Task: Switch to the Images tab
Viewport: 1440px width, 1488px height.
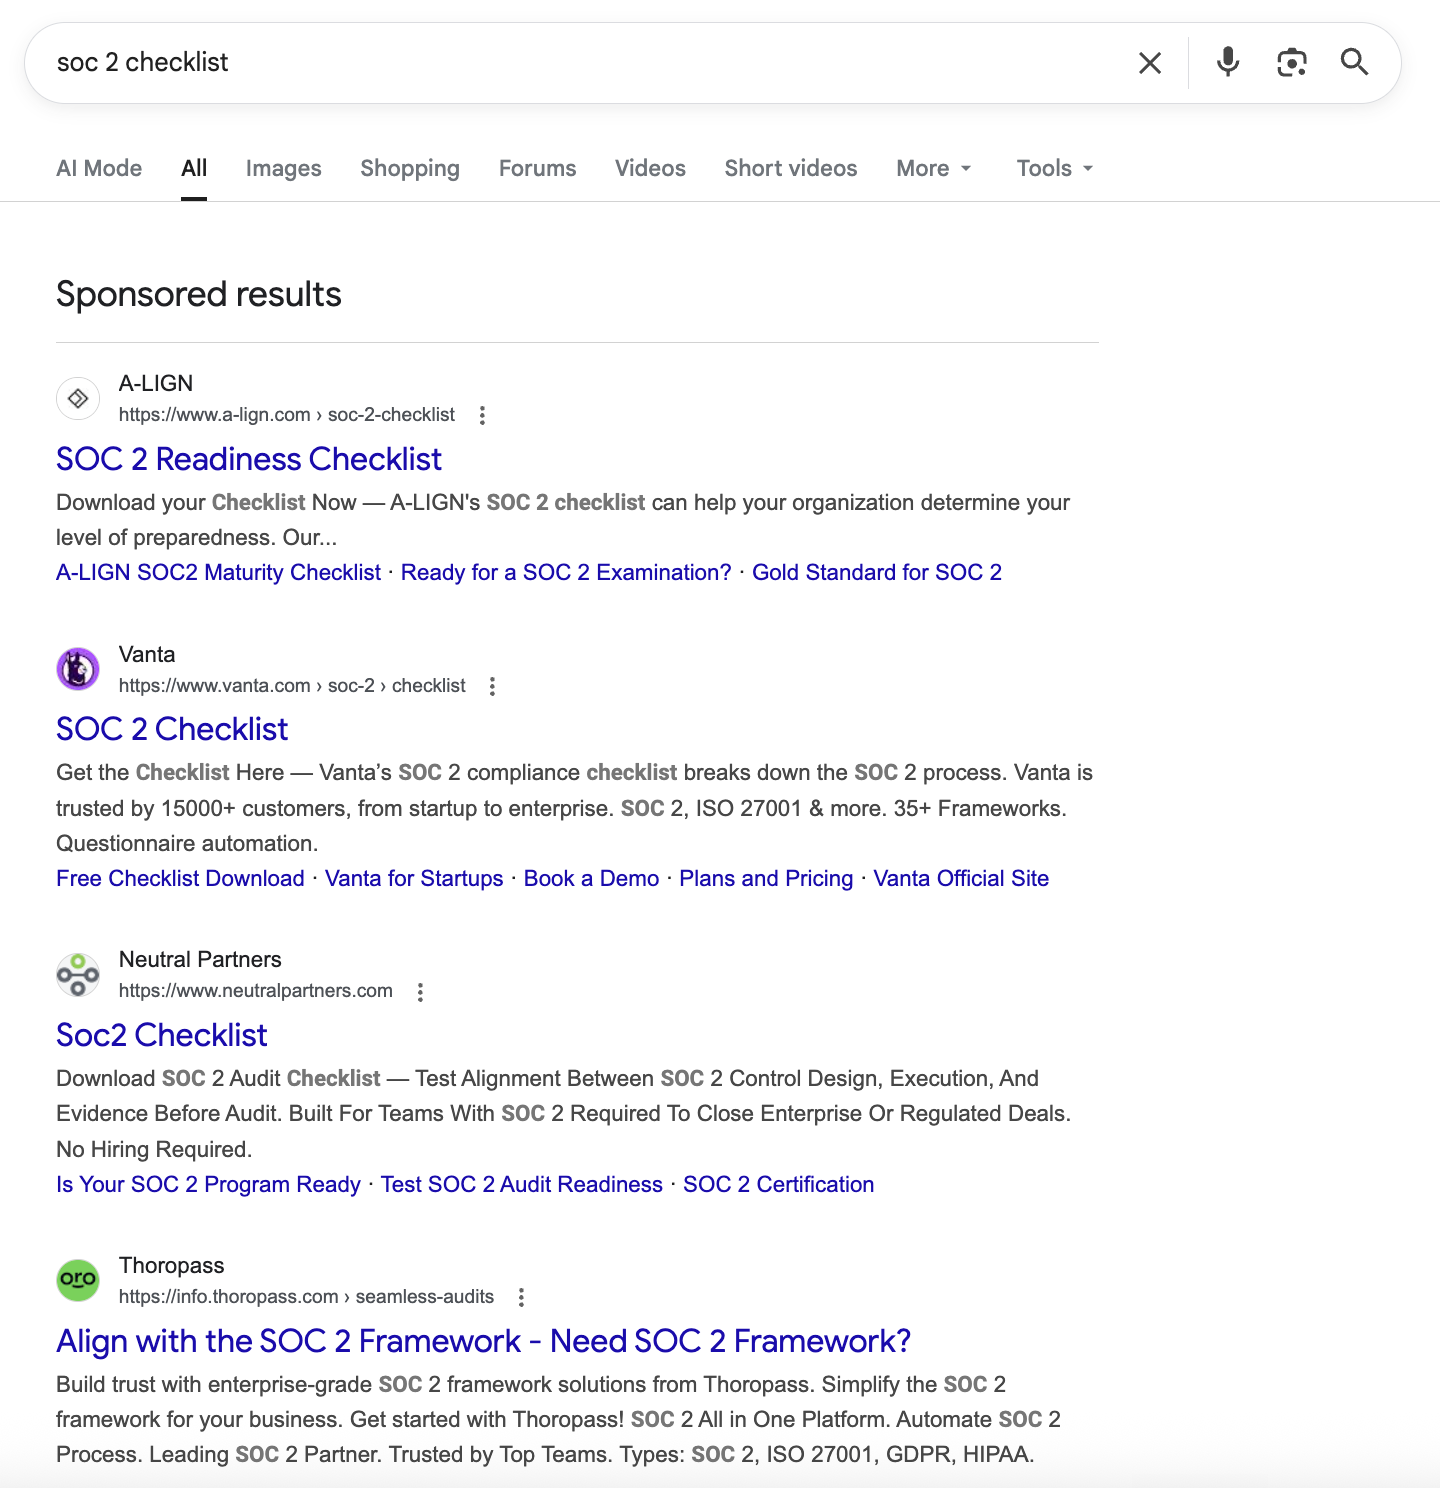Action: (x=284, y=168)
